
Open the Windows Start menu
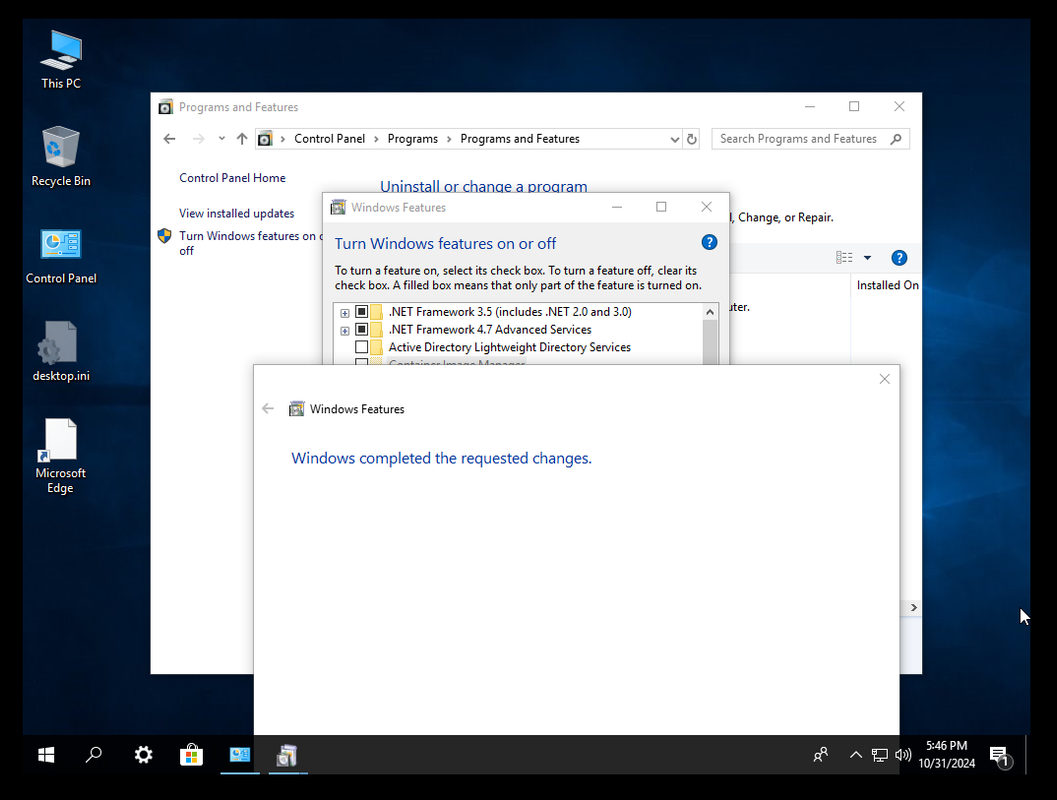46,755
